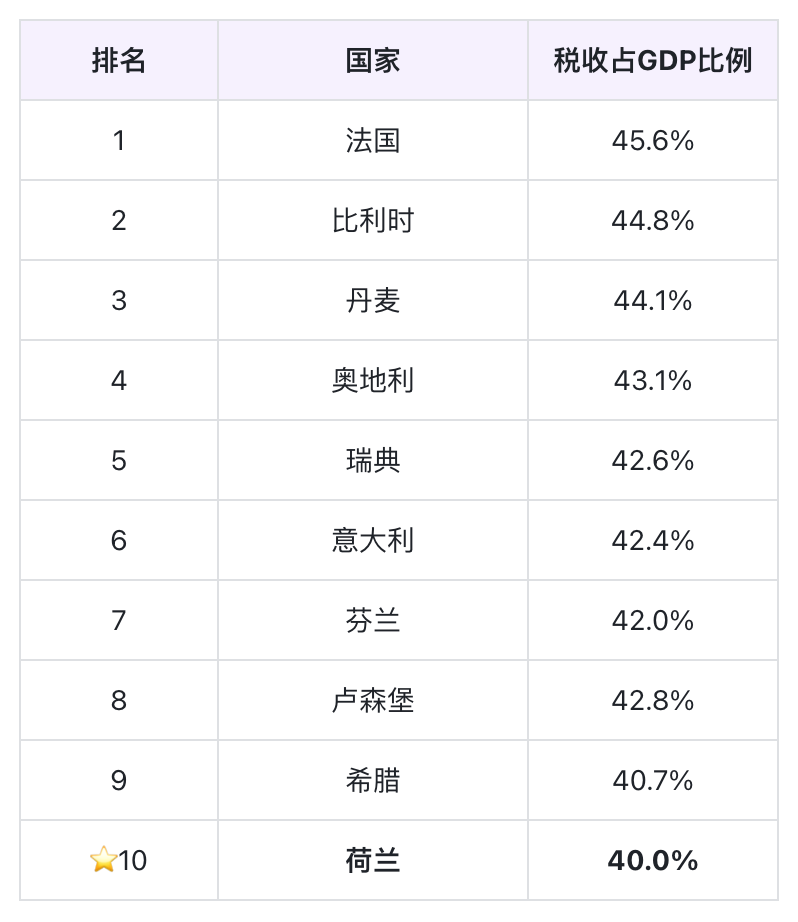798x922 pixels.
Task: Click the 排名 column header
Action: (119, 61)
